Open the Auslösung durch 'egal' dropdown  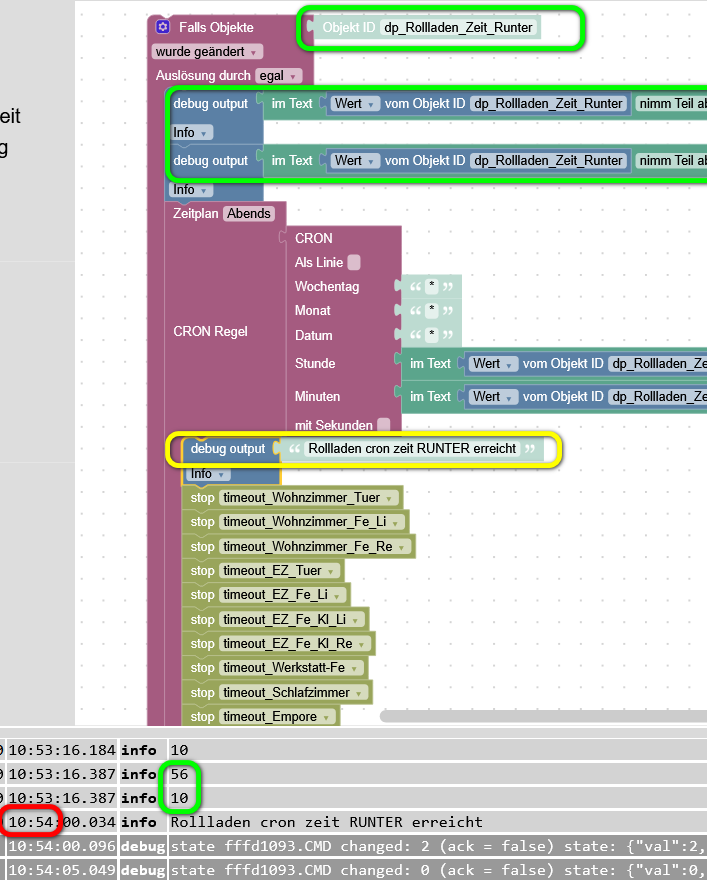pyautogui.click(x=278, y=76)
